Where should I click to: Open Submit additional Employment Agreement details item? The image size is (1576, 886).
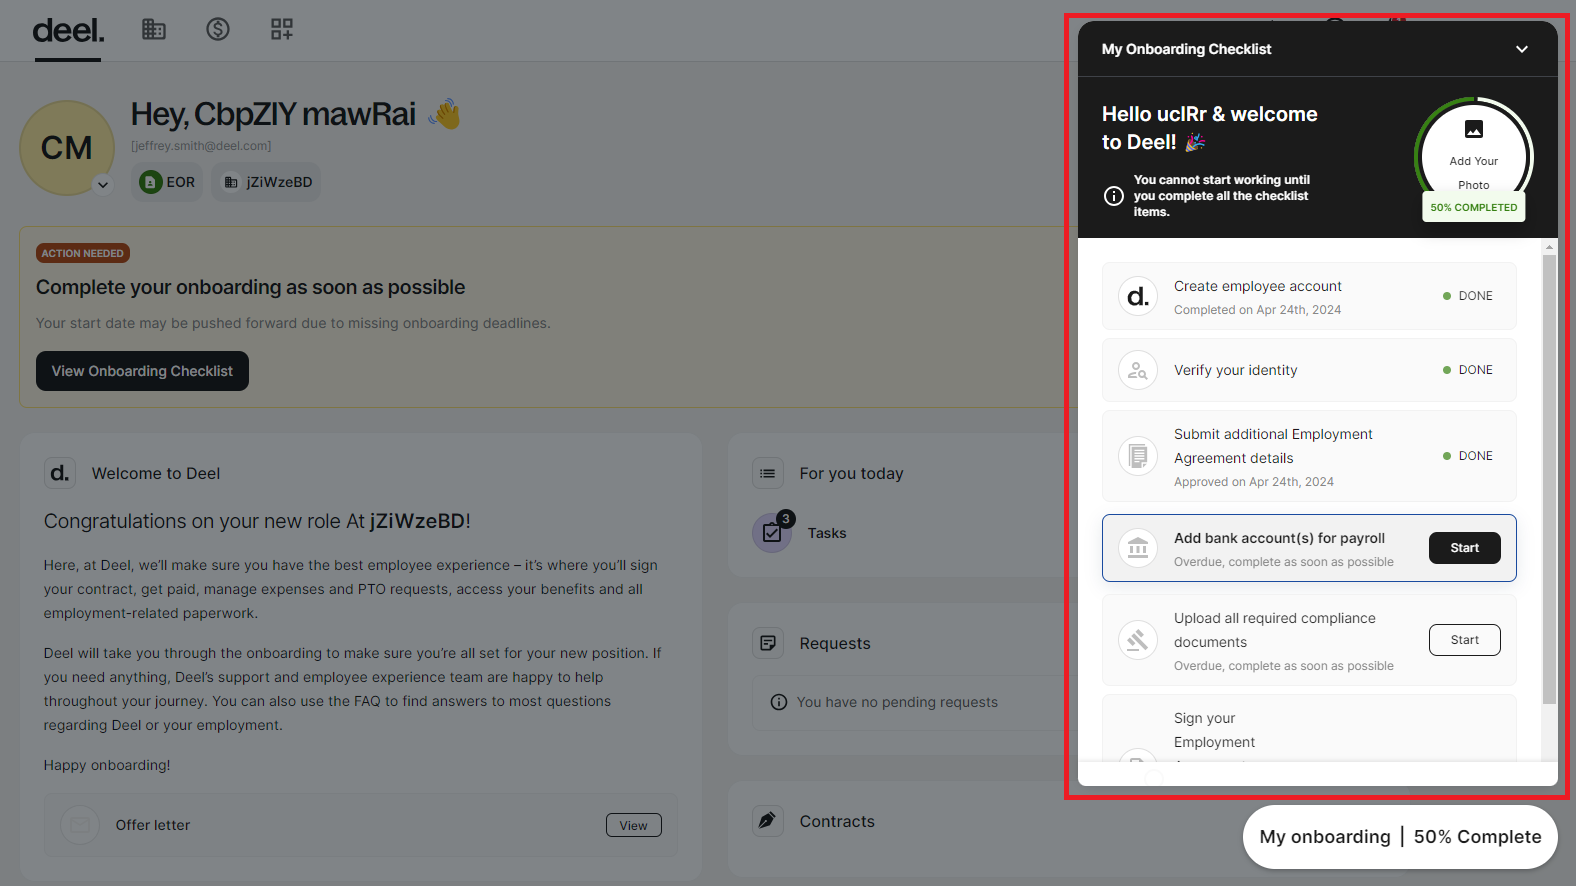[1309, 456]
